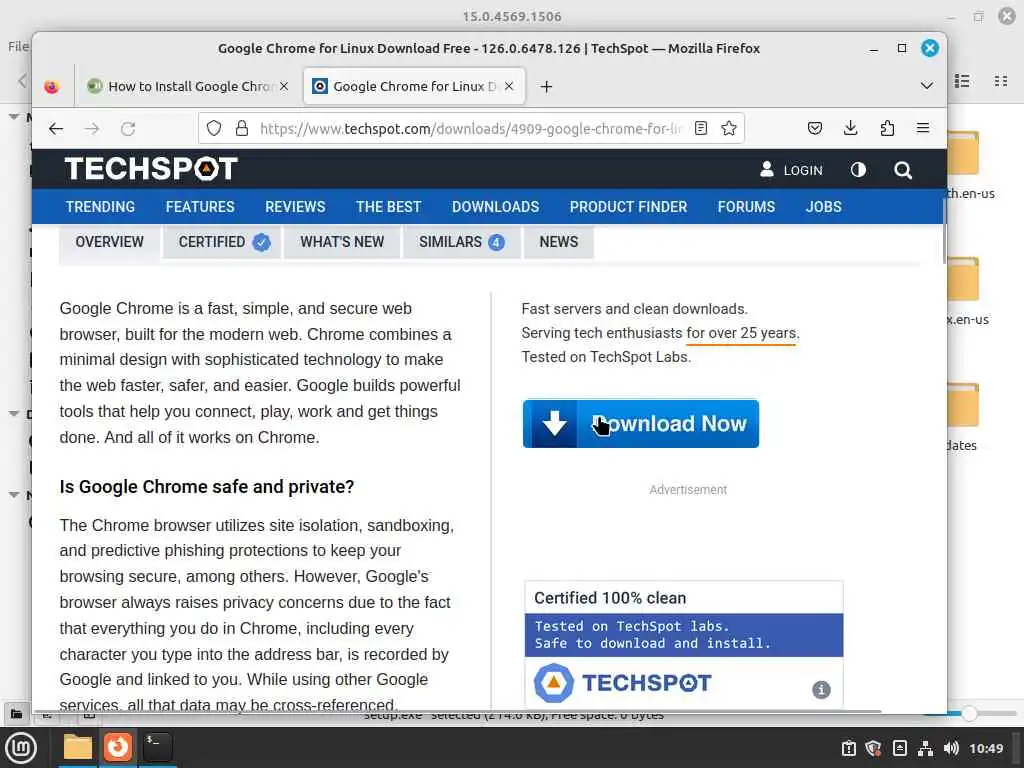This screenshot has height=768, width=1024.
Task: Open the Pocket save icon
Action: tap(814, 128)
